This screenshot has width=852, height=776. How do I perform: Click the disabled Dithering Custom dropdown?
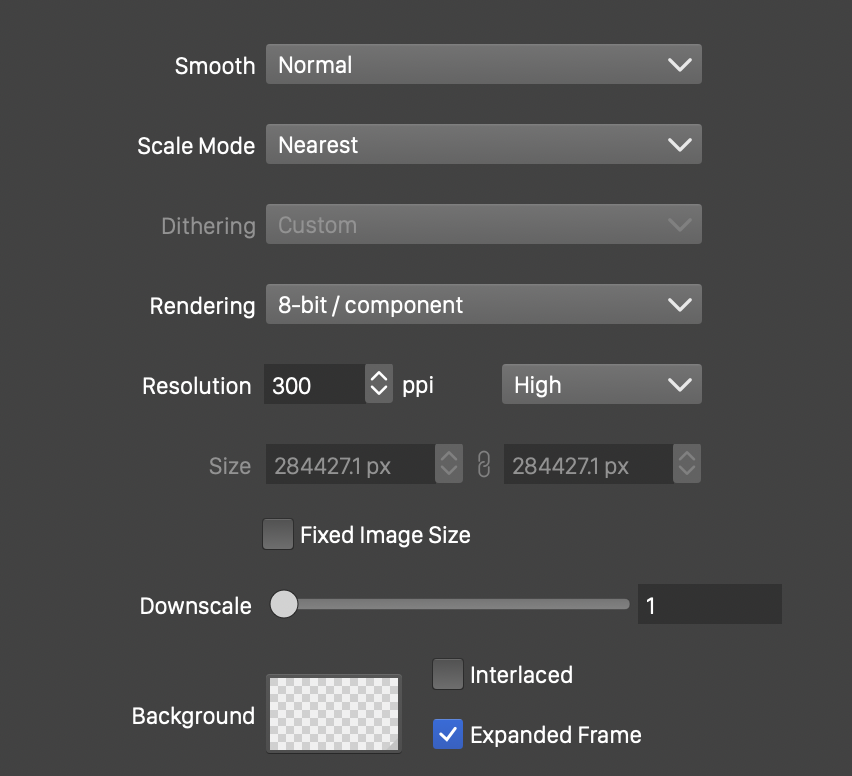pyautogui.click(x=482, y=225)
